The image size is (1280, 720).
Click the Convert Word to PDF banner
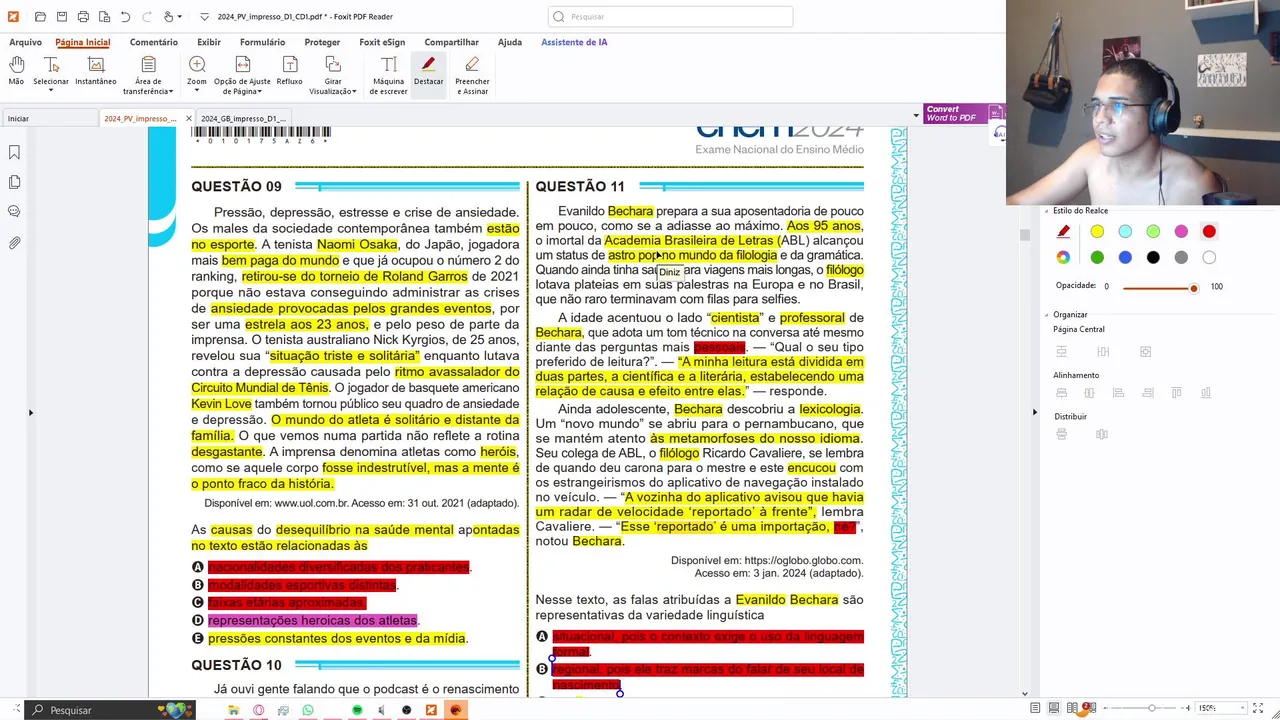[962, 113]
